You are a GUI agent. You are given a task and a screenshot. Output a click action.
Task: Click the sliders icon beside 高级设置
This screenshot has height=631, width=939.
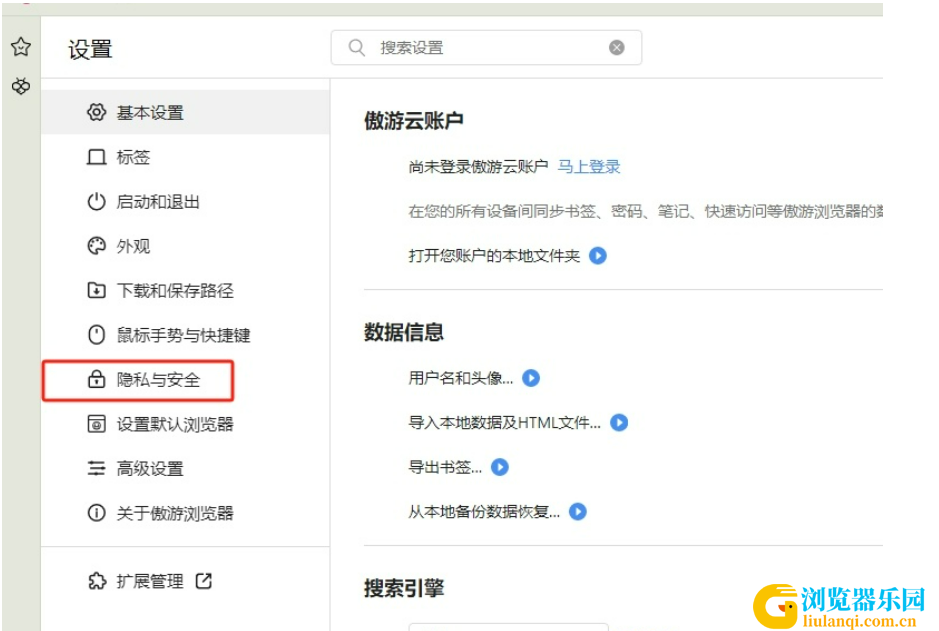96,468
